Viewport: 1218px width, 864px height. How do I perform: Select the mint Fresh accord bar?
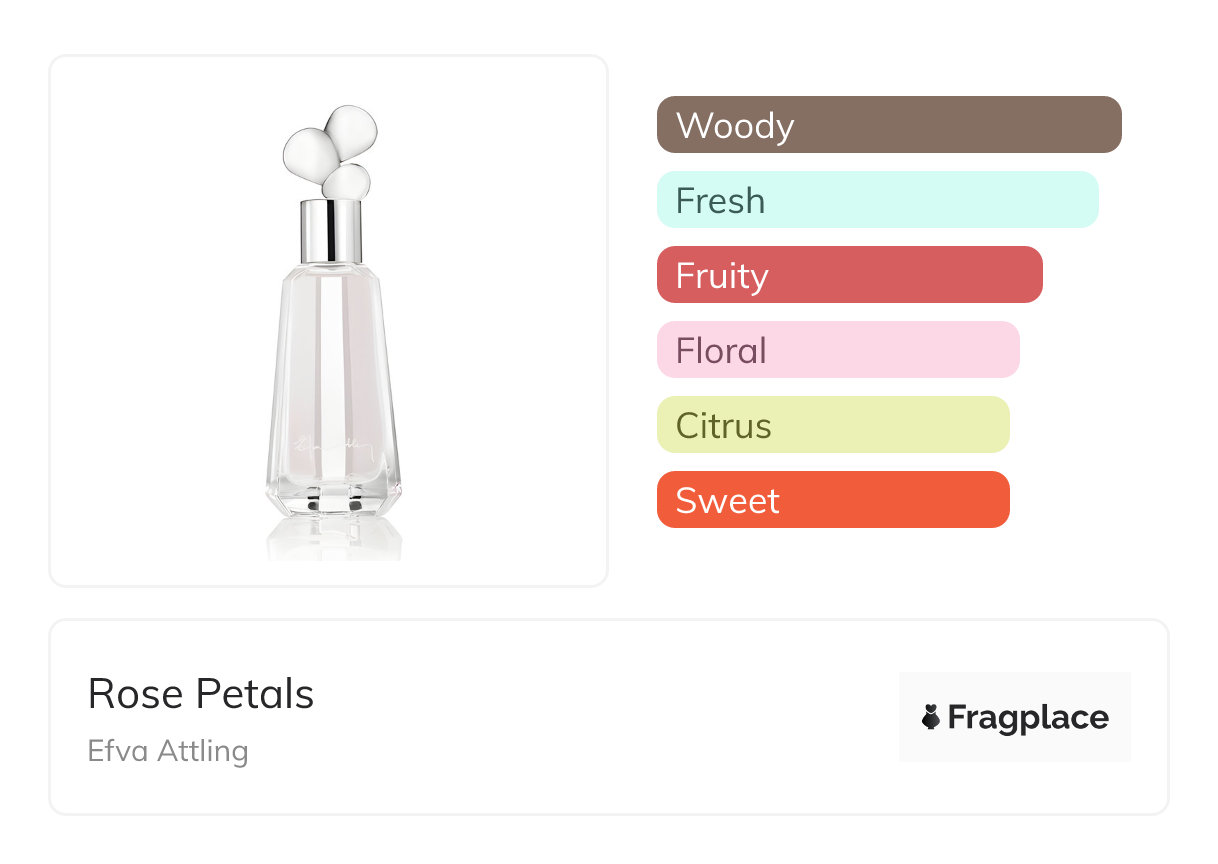877,200
